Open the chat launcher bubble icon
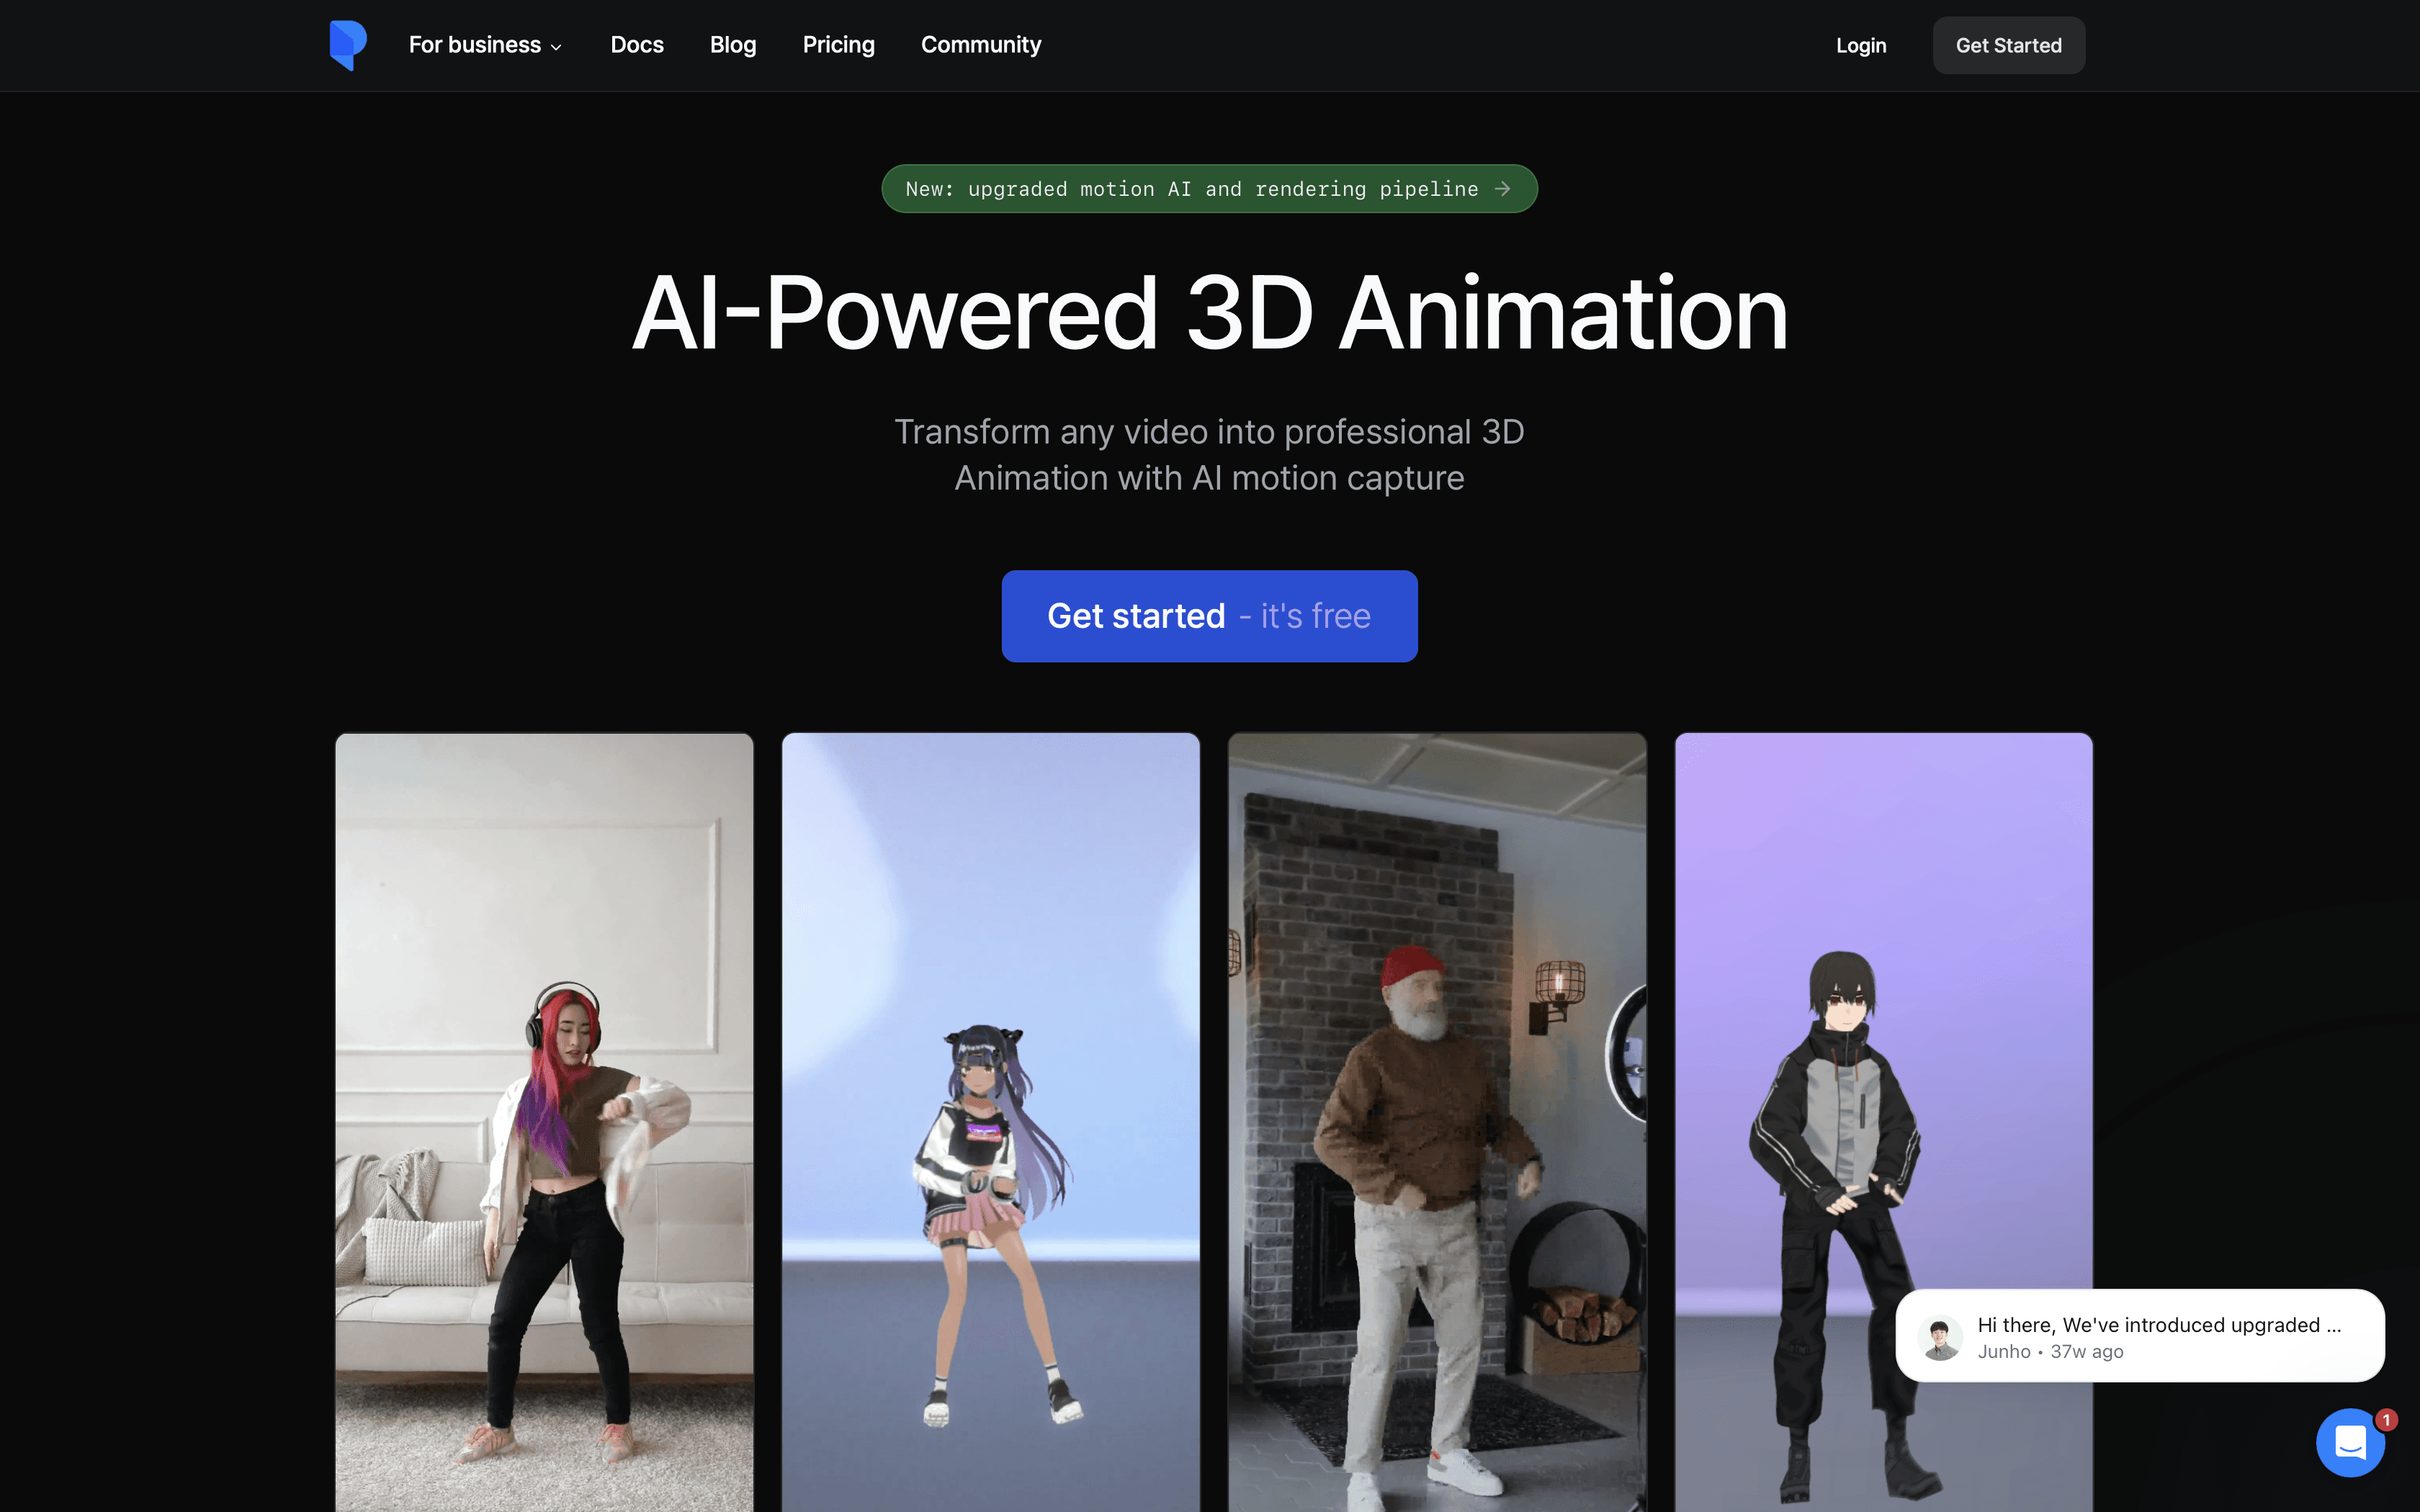 (2350, 1442)
